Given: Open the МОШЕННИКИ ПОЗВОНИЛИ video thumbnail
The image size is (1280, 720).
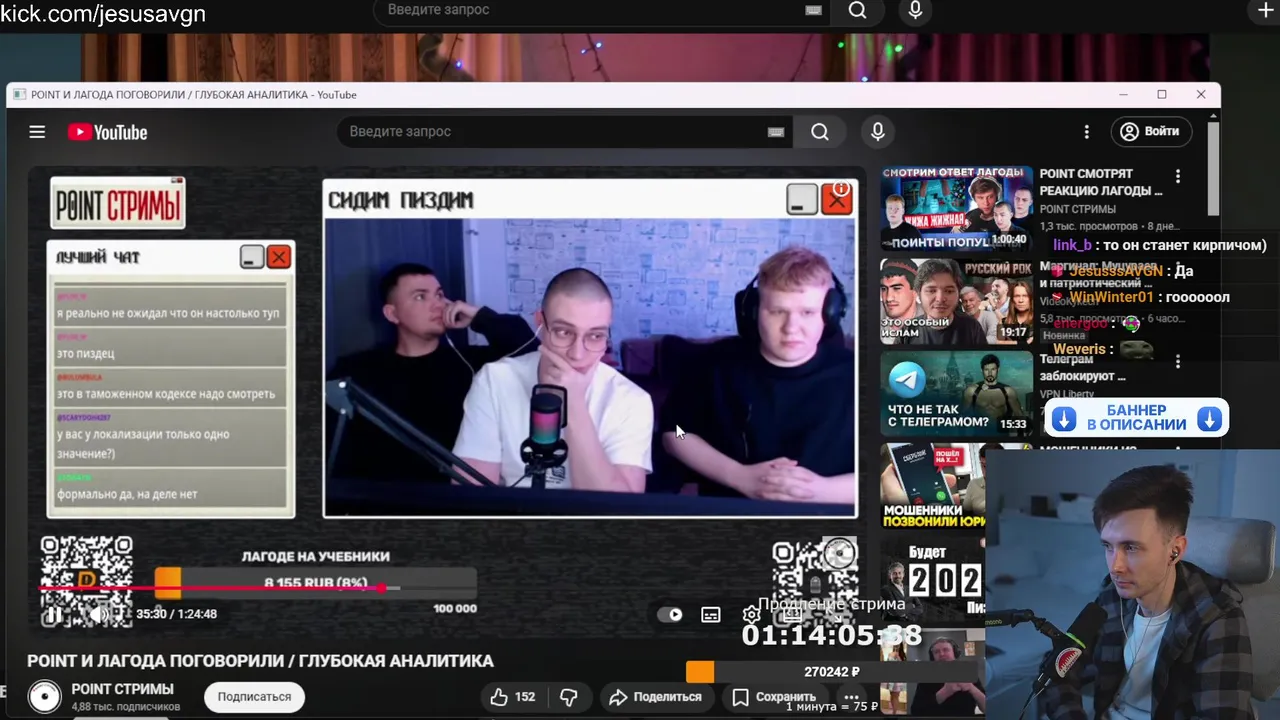Looking at the screenshot, I should pyautogui.click(x=933, y=486).
